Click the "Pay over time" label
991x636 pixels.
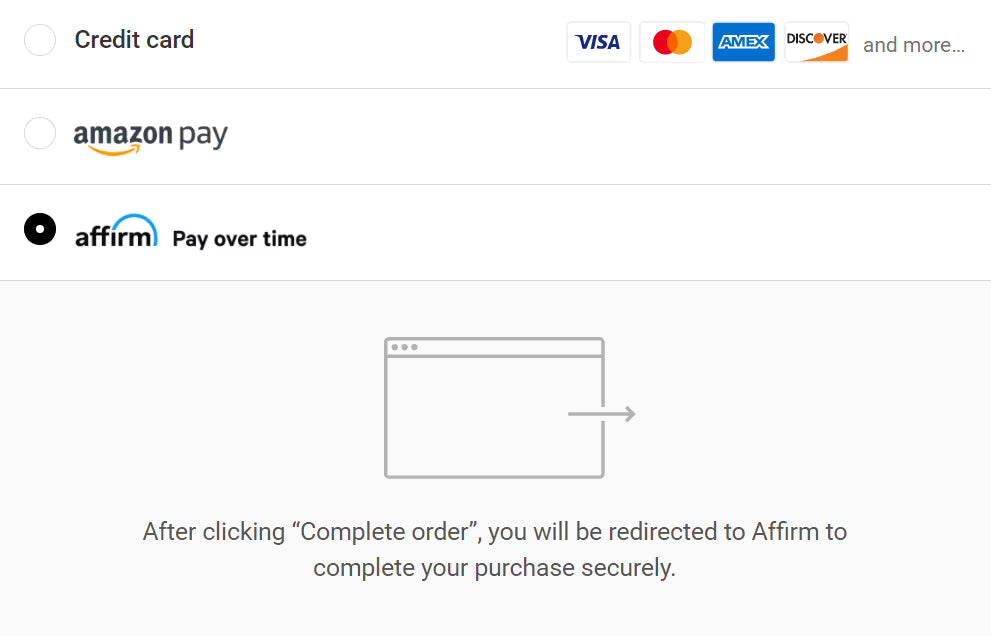pyautogui.click(x=239, y=239)
